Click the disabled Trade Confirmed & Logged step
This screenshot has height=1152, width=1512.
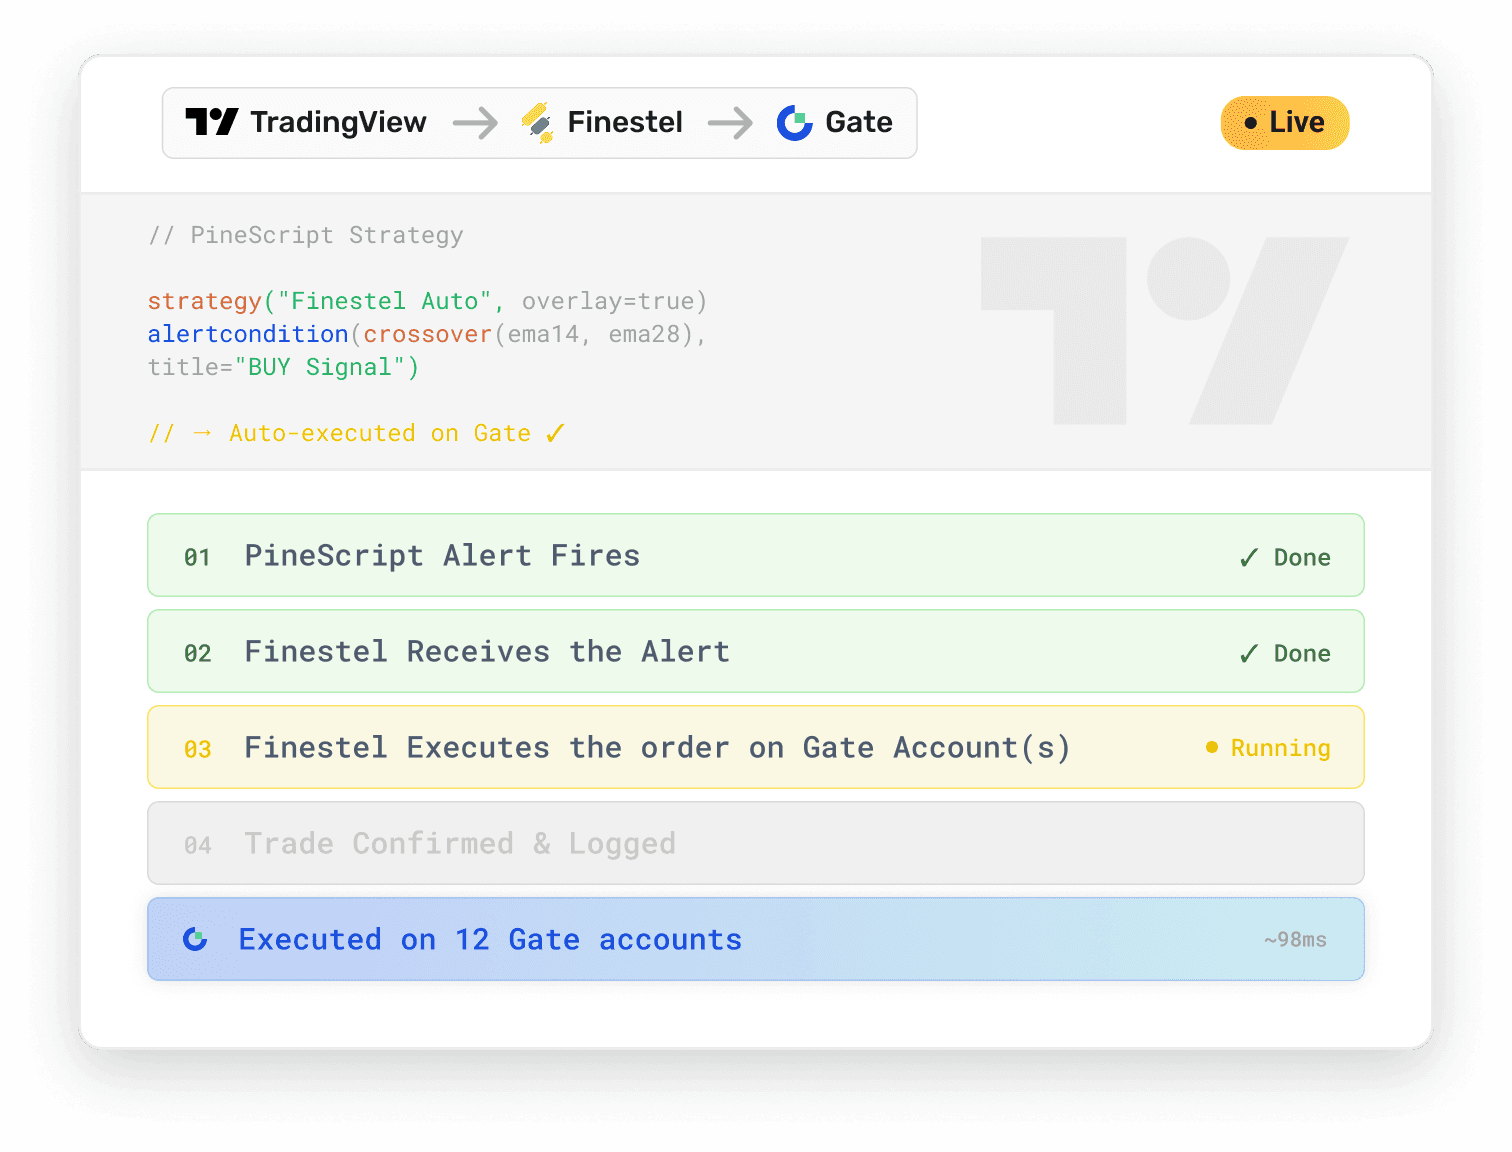click(x=756, y=843)
